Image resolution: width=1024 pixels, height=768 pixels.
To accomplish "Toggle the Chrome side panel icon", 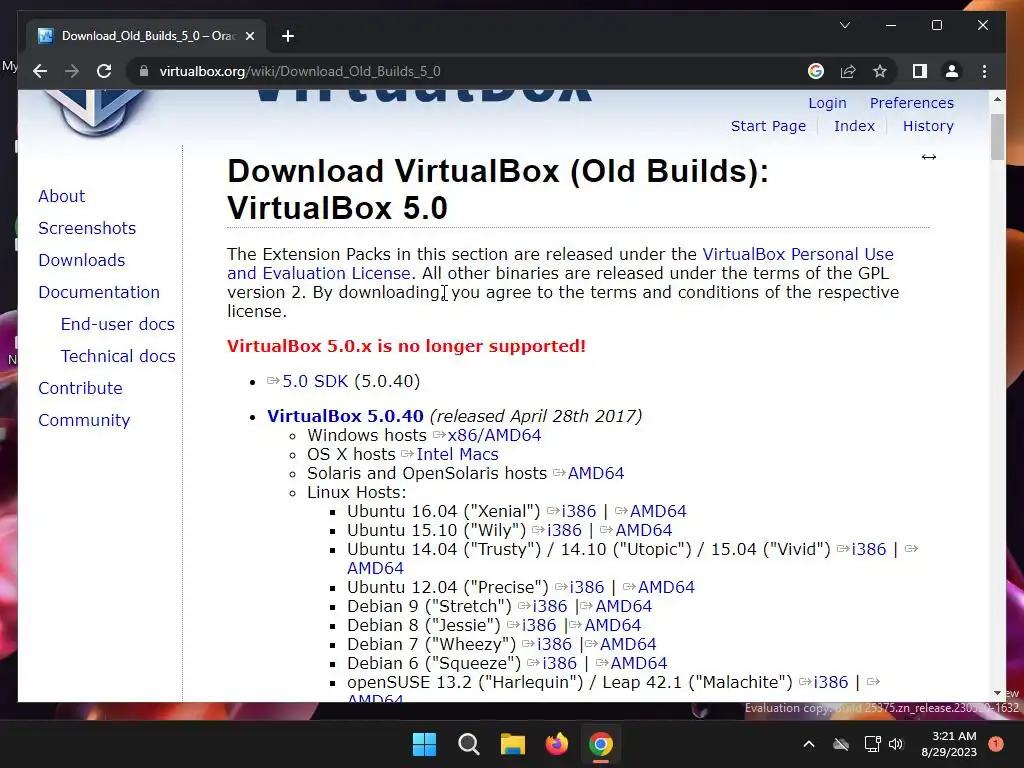I will tap(920, 71).
